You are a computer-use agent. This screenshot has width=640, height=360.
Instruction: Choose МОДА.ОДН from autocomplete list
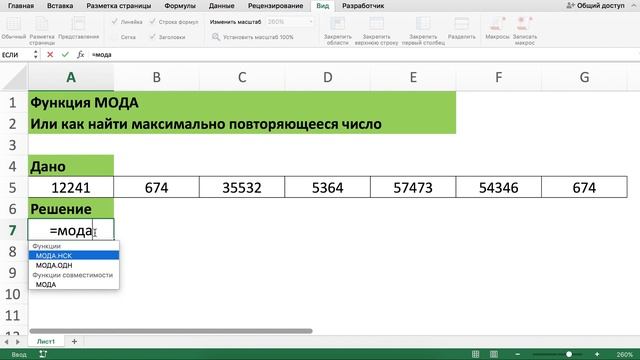tap(74, 265)
